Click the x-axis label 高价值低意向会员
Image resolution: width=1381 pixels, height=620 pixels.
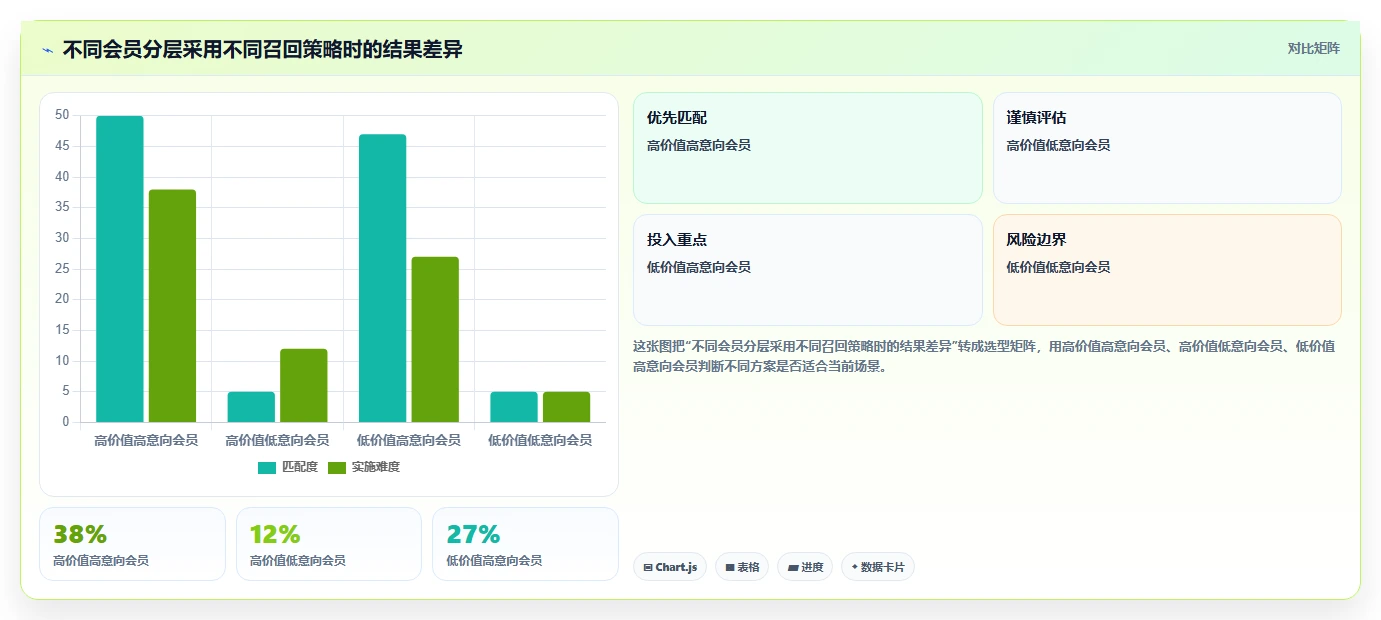tap(277, 440)
